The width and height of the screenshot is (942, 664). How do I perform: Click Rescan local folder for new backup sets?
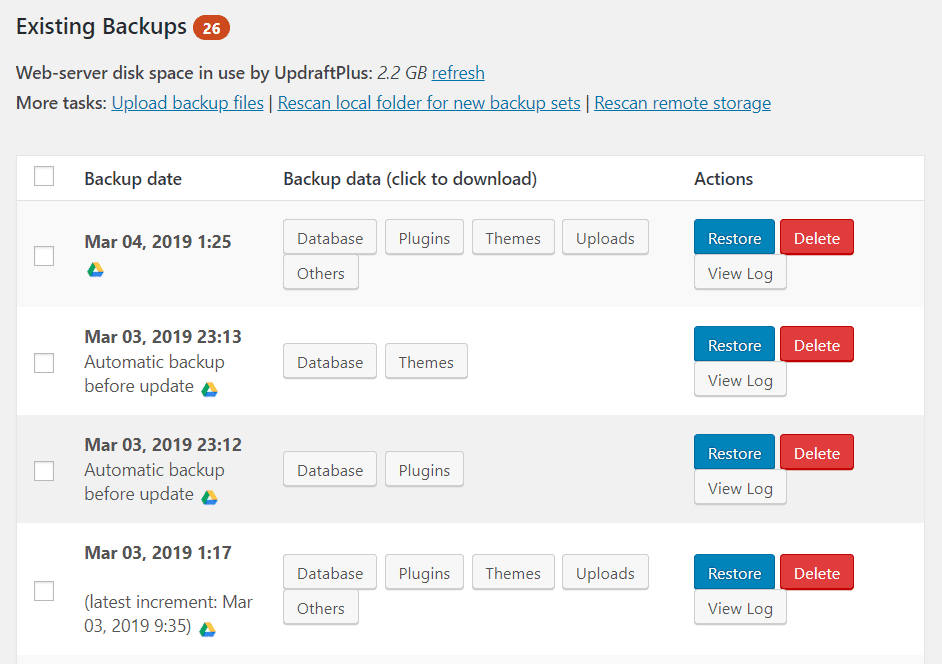coord(429,103)
